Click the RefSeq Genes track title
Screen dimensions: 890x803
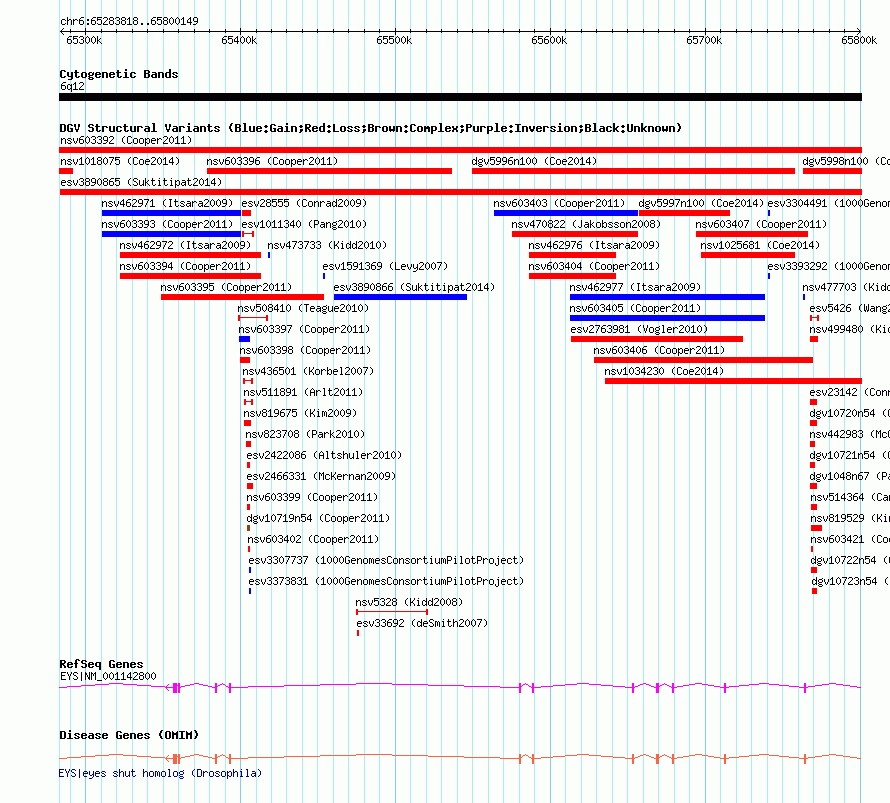101,664
